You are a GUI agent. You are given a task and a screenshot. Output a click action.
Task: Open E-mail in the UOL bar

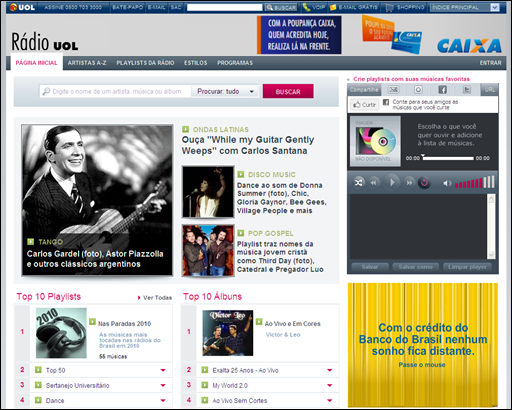coord(157,7)
